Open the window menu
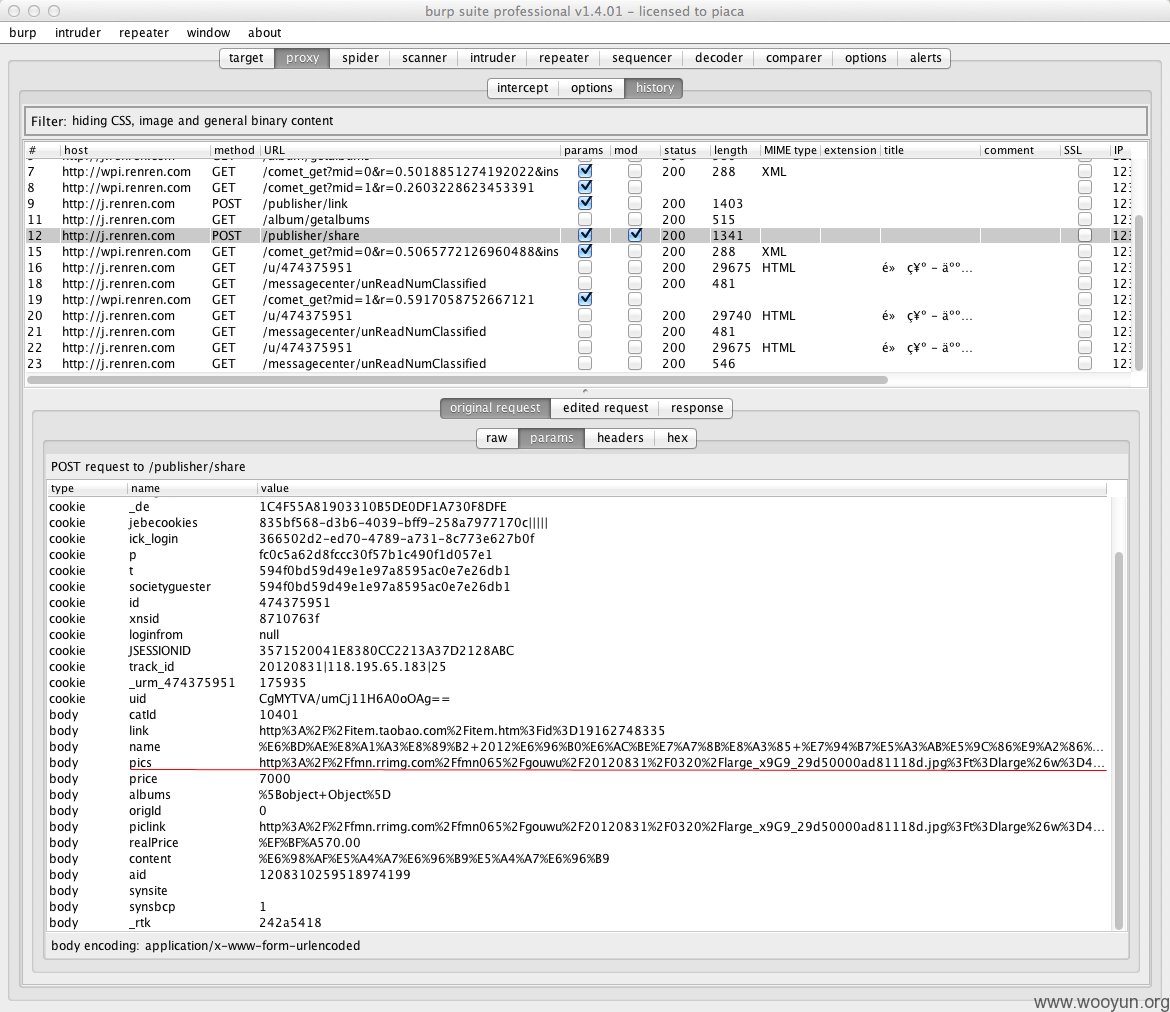 208,33
